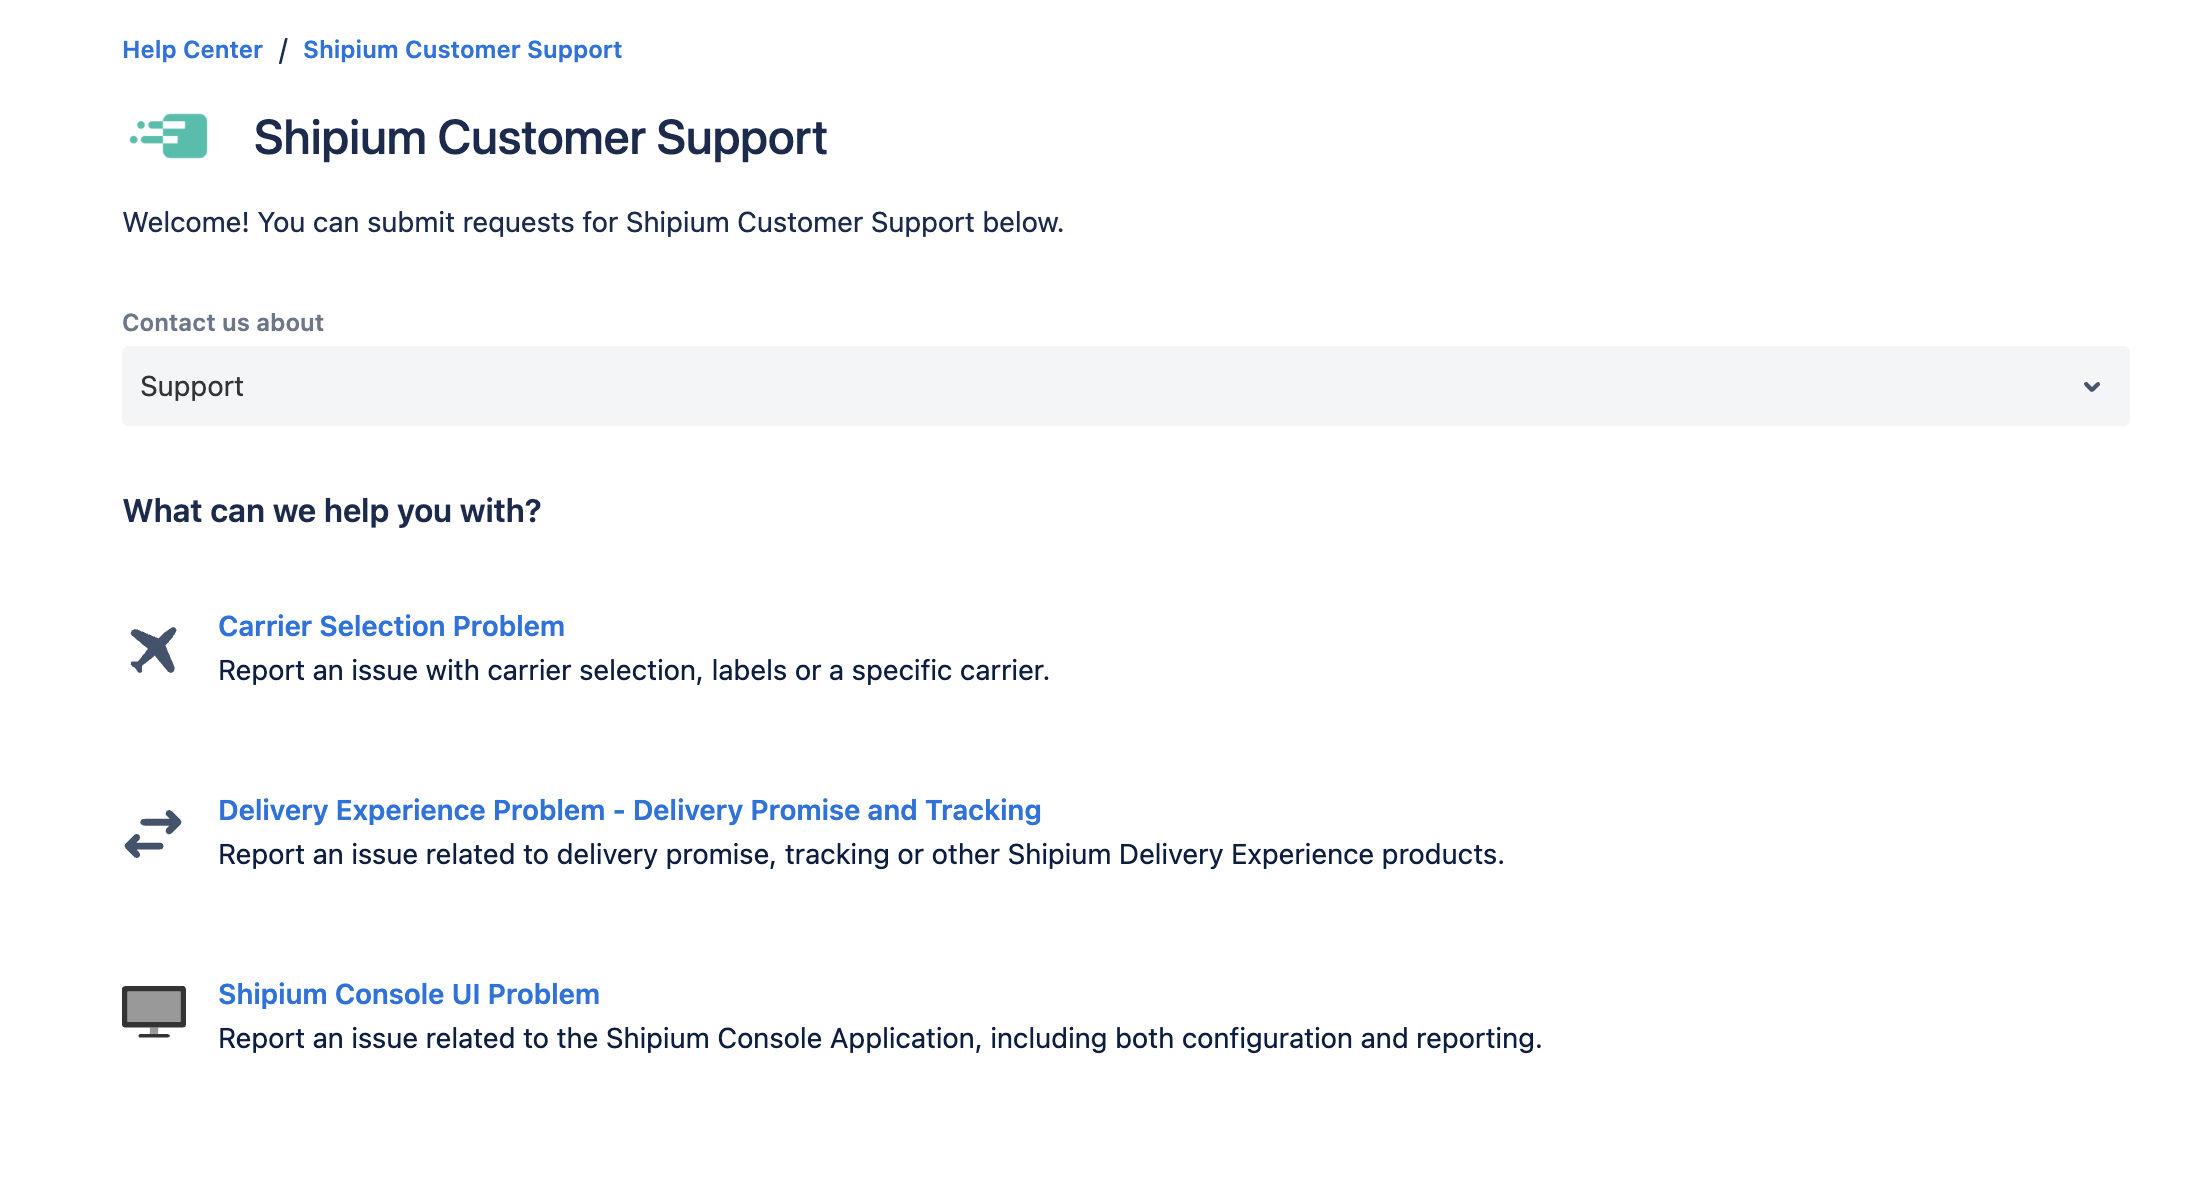Click the Welcome message text
2202x1194 pixels.
[x=593, y=222]
